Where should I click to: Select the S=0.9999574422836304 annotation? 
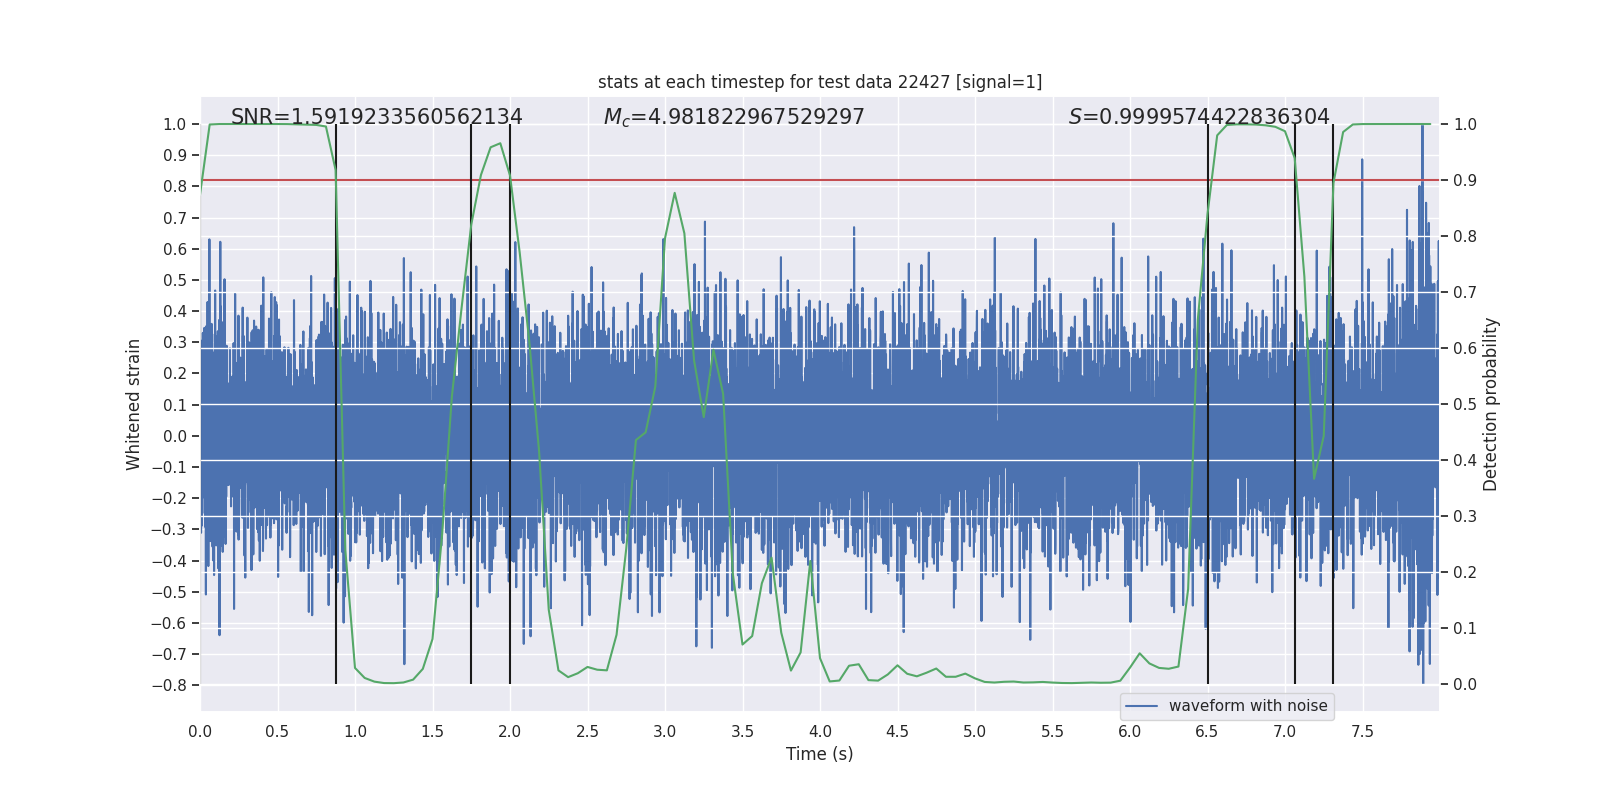(x=1199, y=117)
